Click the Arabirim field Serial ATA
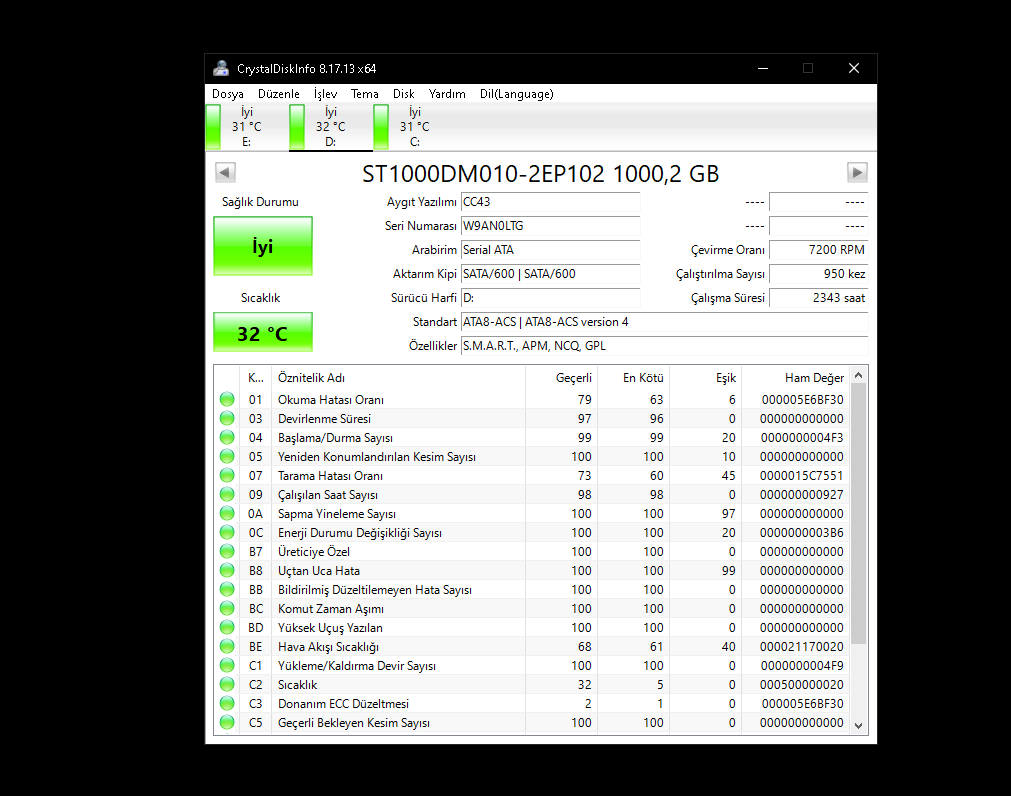This screenshot has height=796, width=1011. [551, 250]
